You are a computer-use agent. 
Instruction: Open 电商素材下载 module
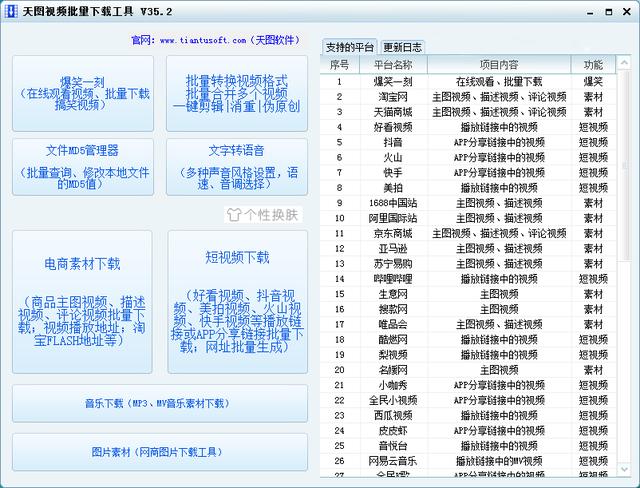click(82, 302)
